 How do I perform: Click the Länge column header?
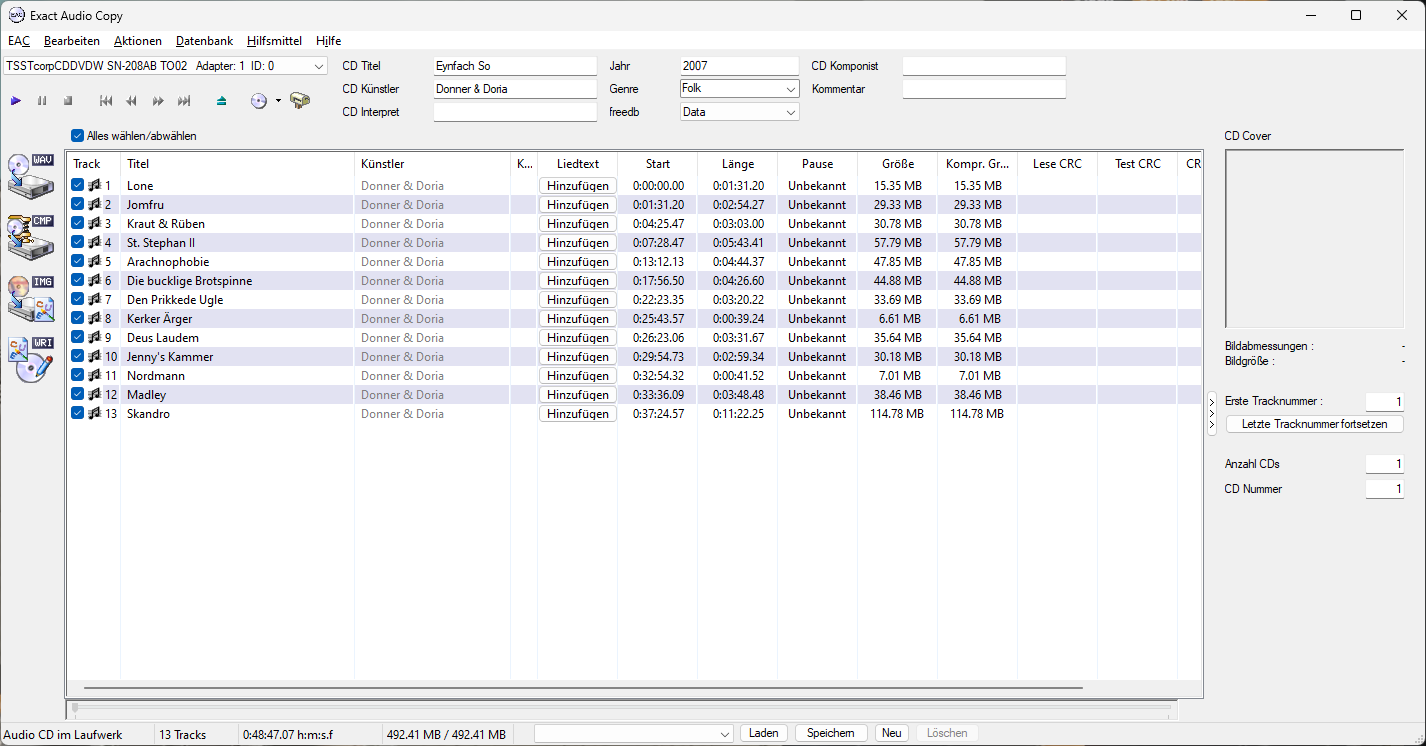(x=738, y=164)
